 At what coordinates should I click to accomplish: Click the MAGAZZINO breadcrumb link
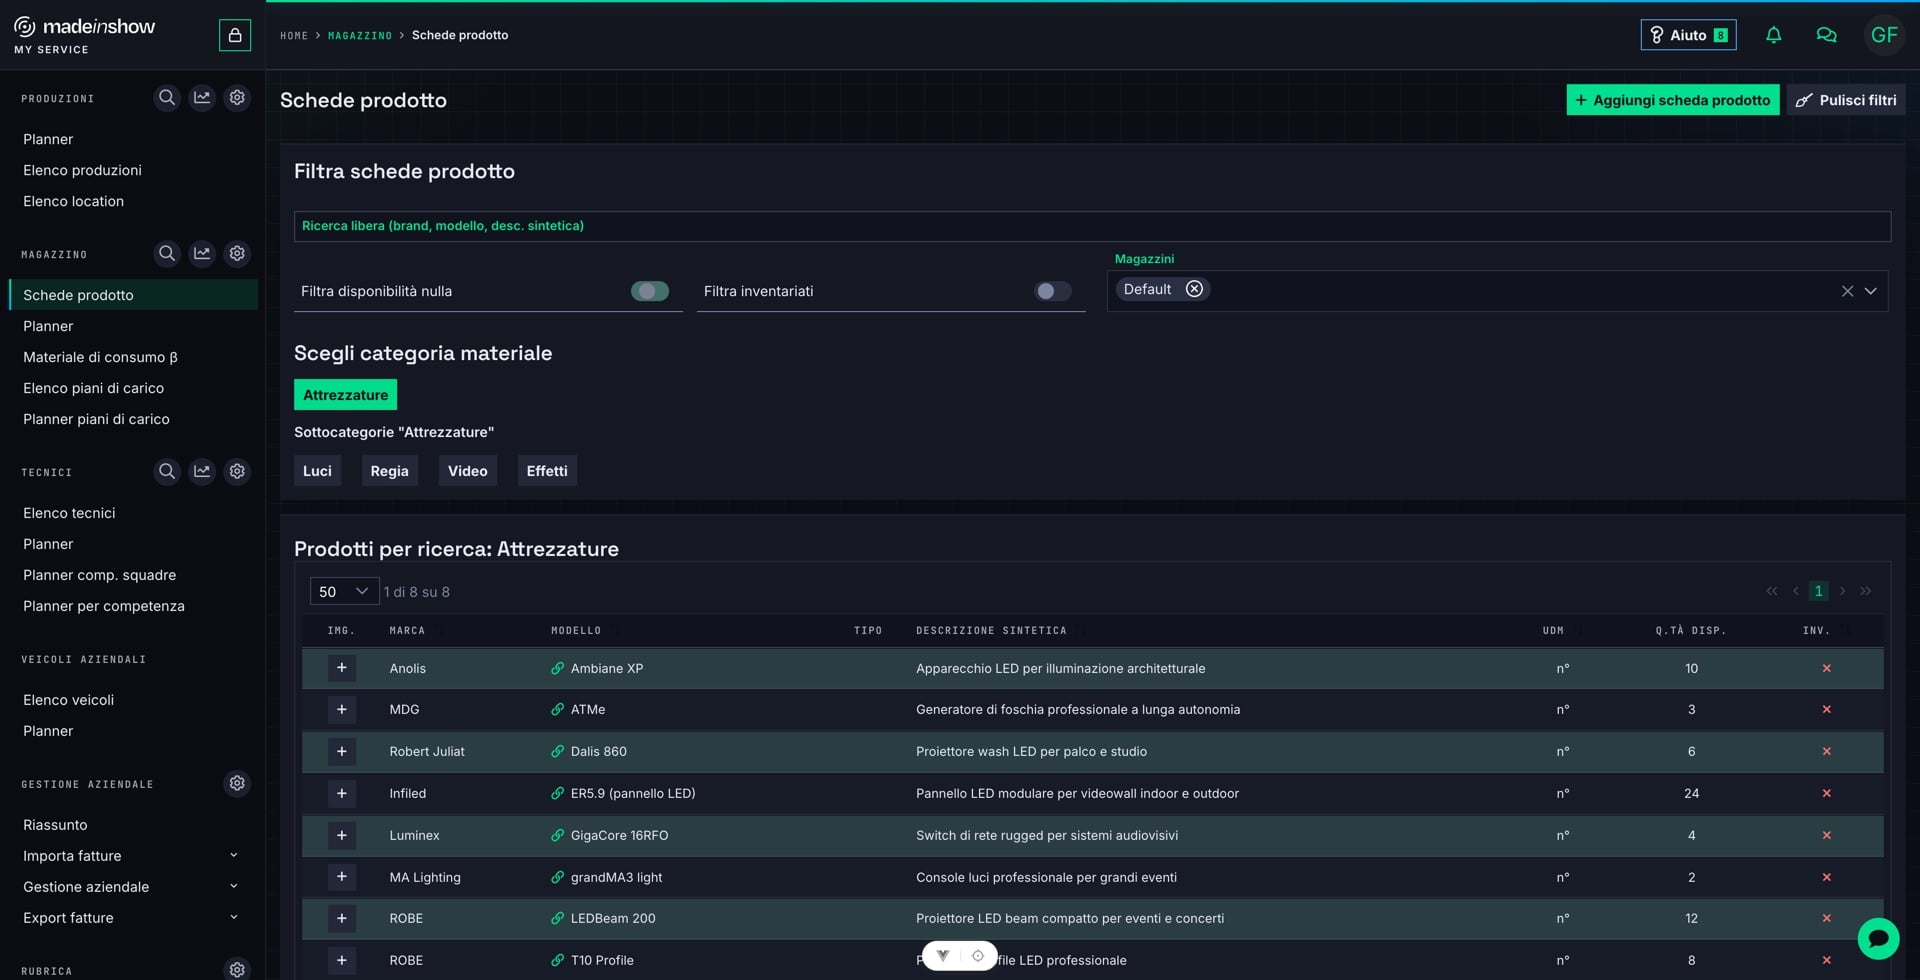(360, 35)
